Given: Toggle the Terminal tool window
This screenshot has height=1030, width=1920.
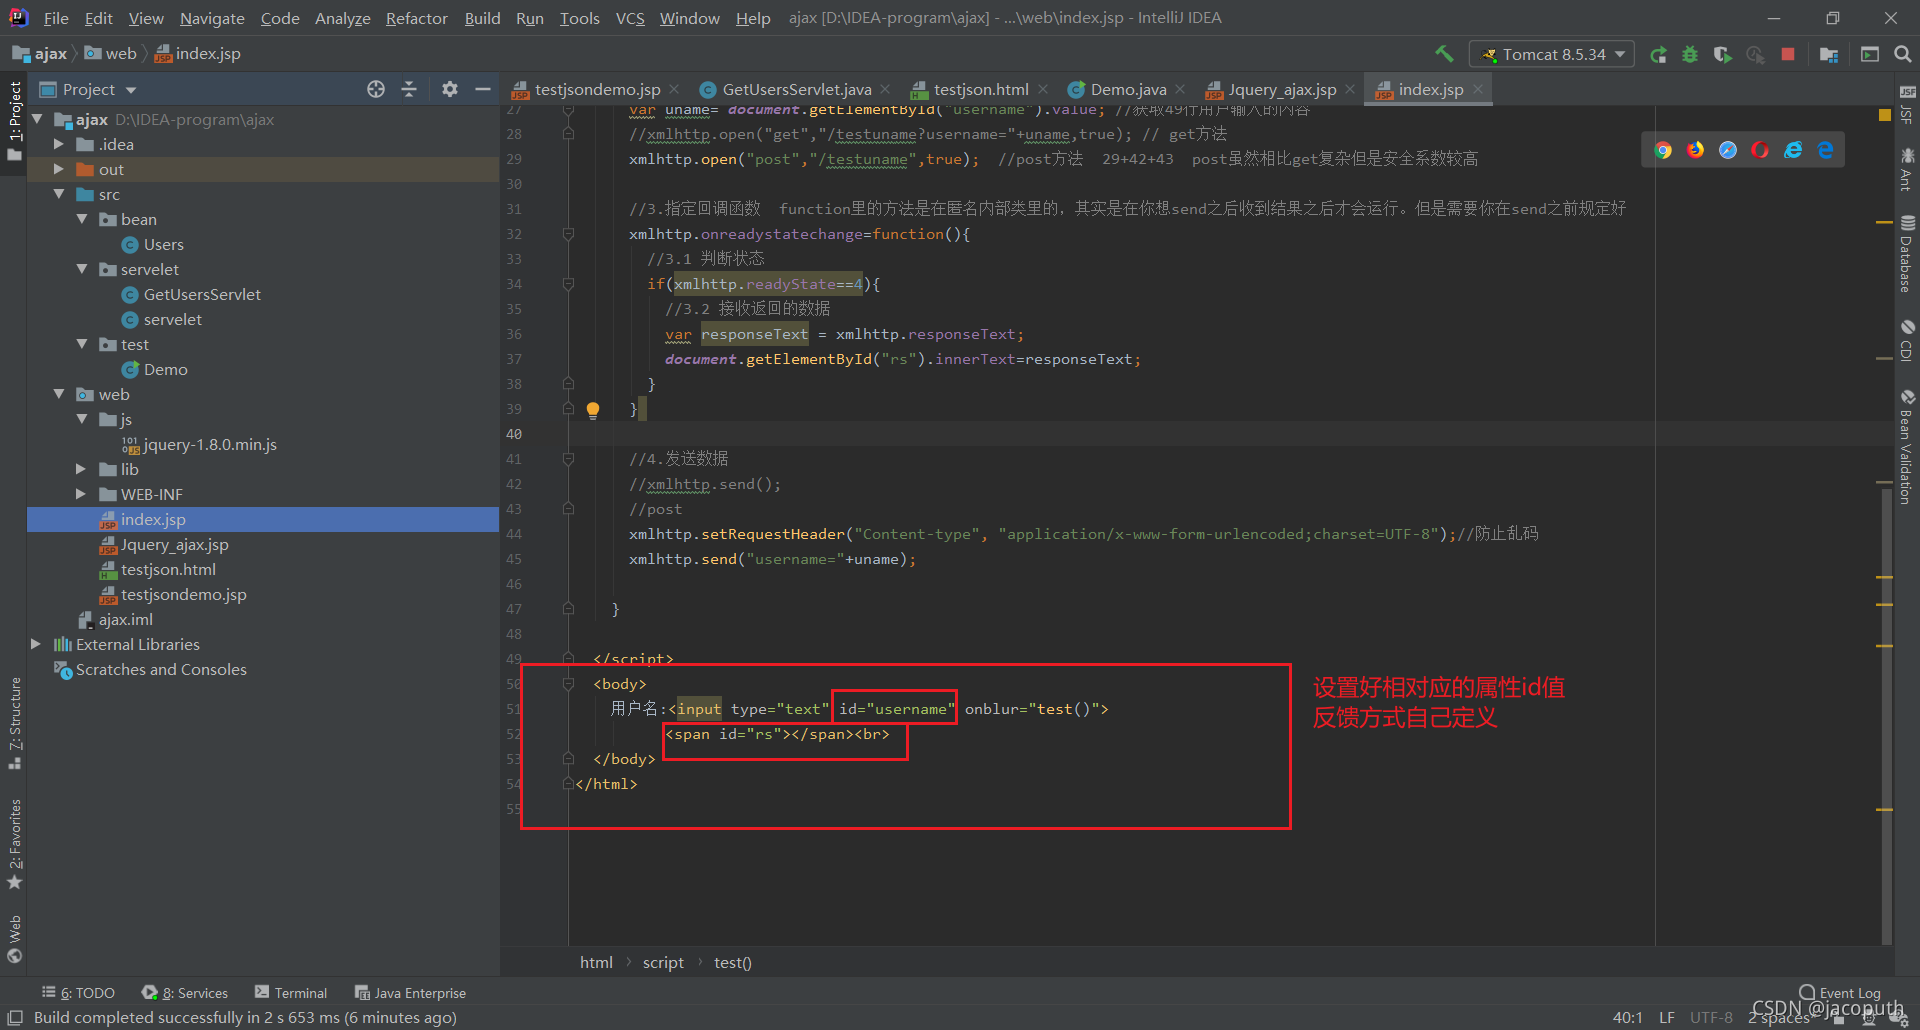Looking at the screenshot, I should click(291, 993).
